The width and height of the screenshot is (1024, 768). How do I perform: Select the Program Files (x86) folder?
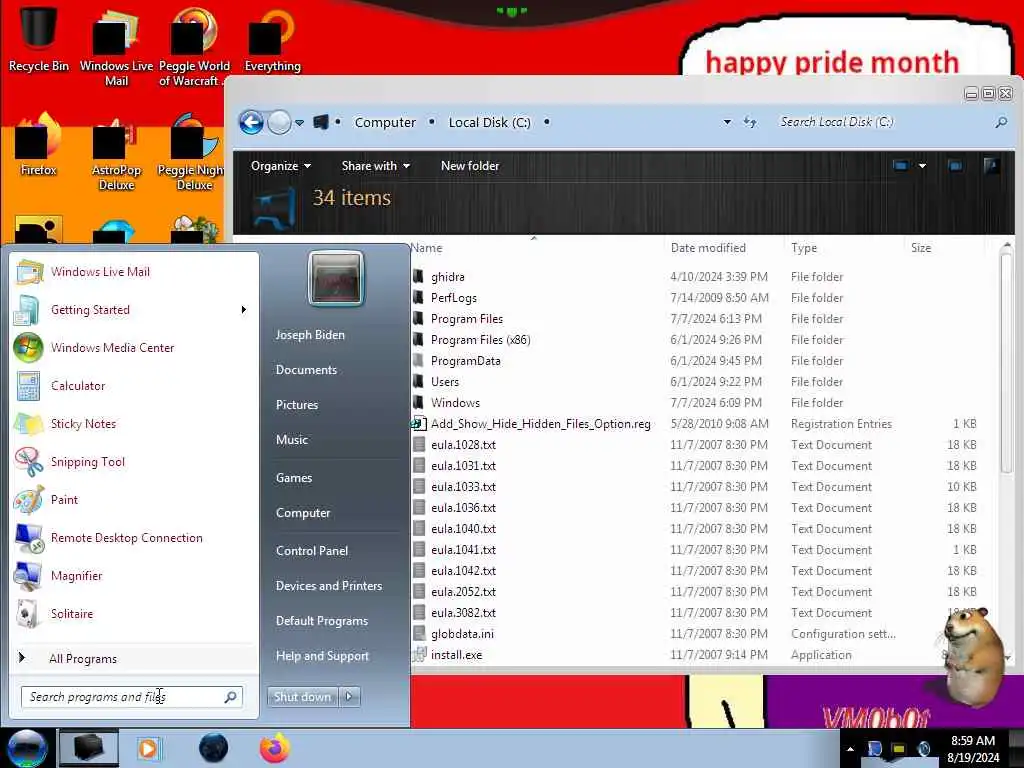pyautogui.click(x=481, y=340)
